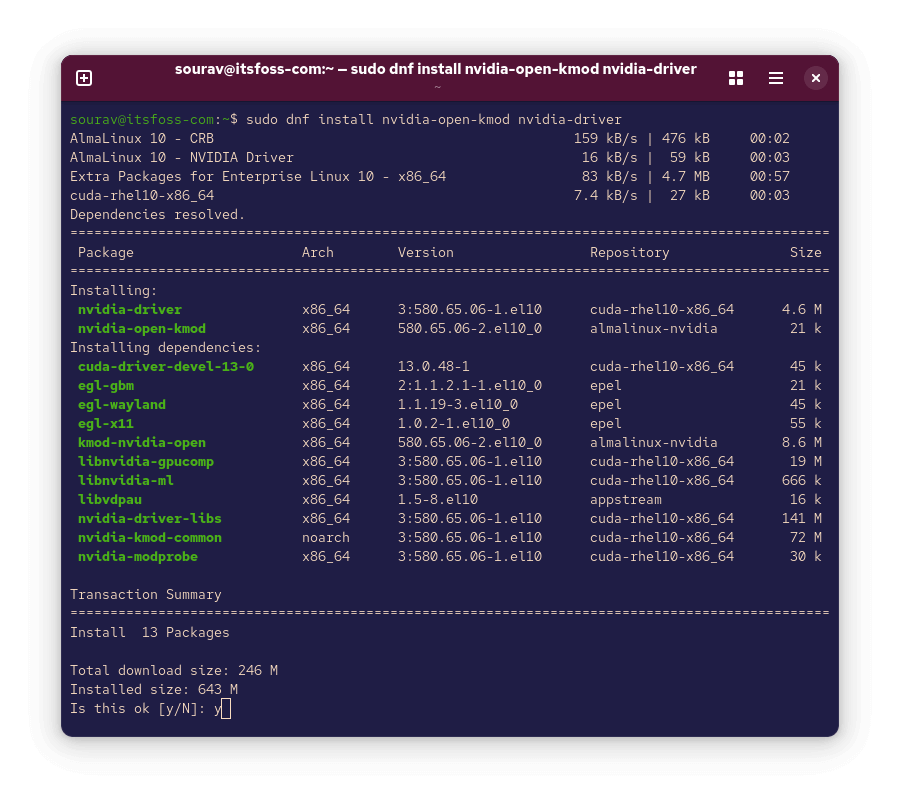Show the tab overview grid
Image resolution: width=900 pixels, height=804 pixels.
[736, 78]
